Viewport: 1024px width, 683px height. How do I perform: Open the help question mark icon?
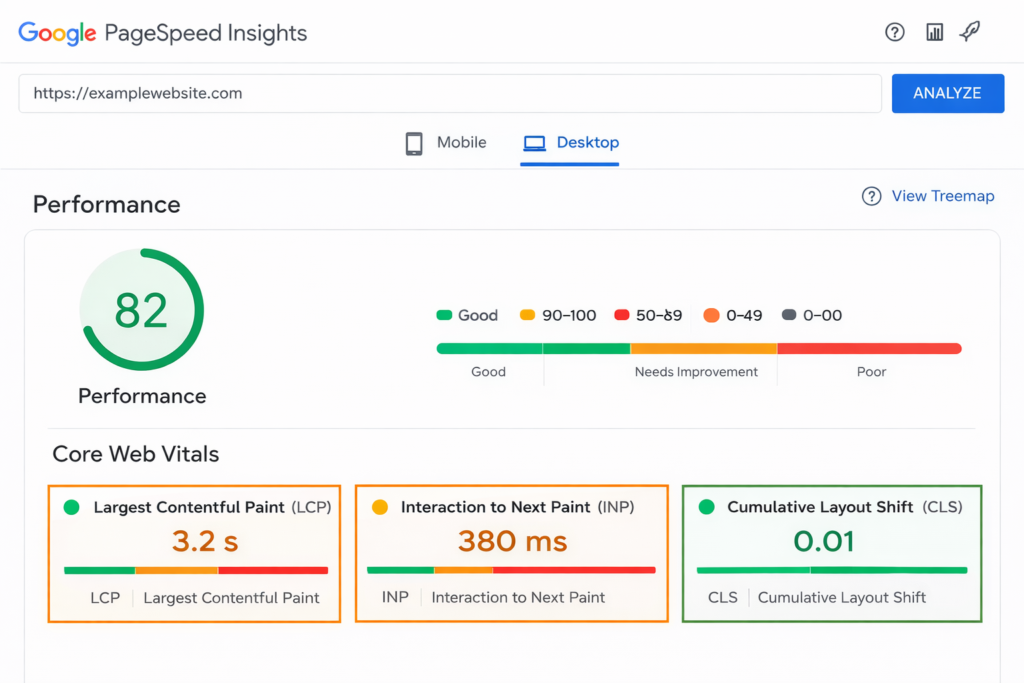pos(894,31)
